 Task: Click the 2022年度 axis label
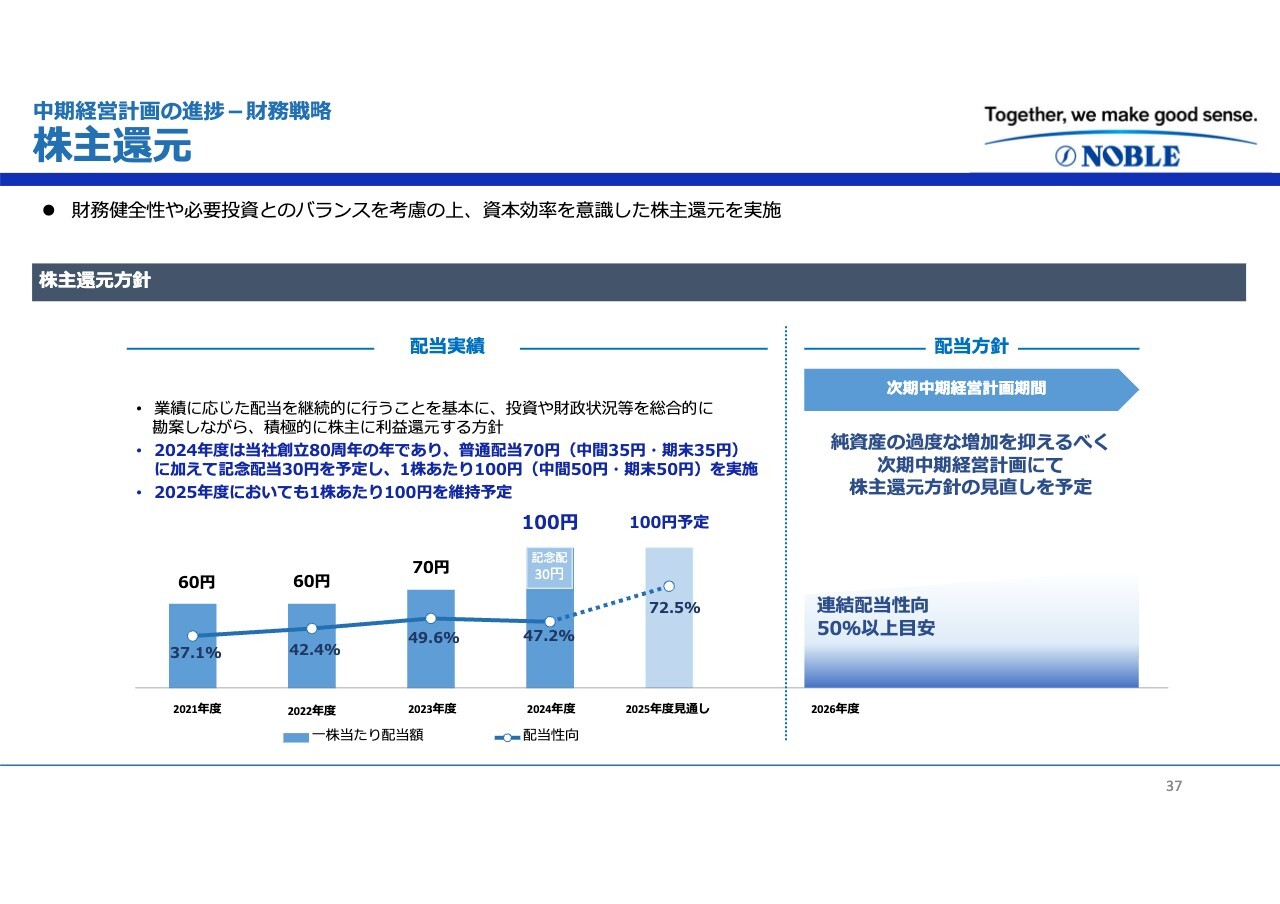(311, 711)
